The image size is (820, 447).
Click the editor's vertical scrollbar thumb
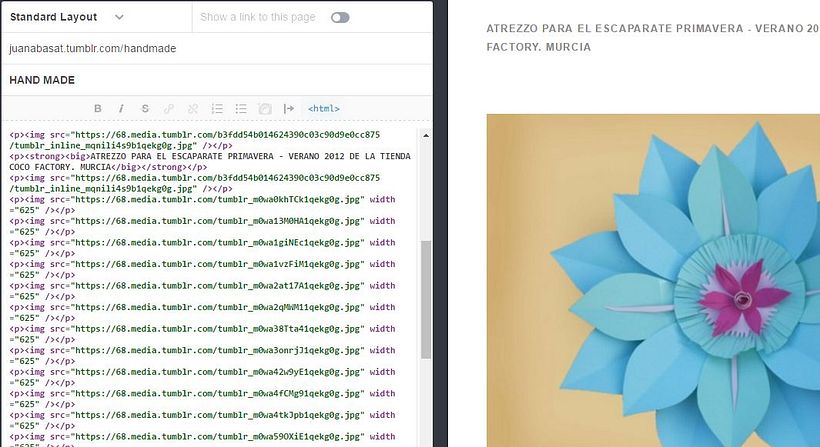click(x=426, y=298)
